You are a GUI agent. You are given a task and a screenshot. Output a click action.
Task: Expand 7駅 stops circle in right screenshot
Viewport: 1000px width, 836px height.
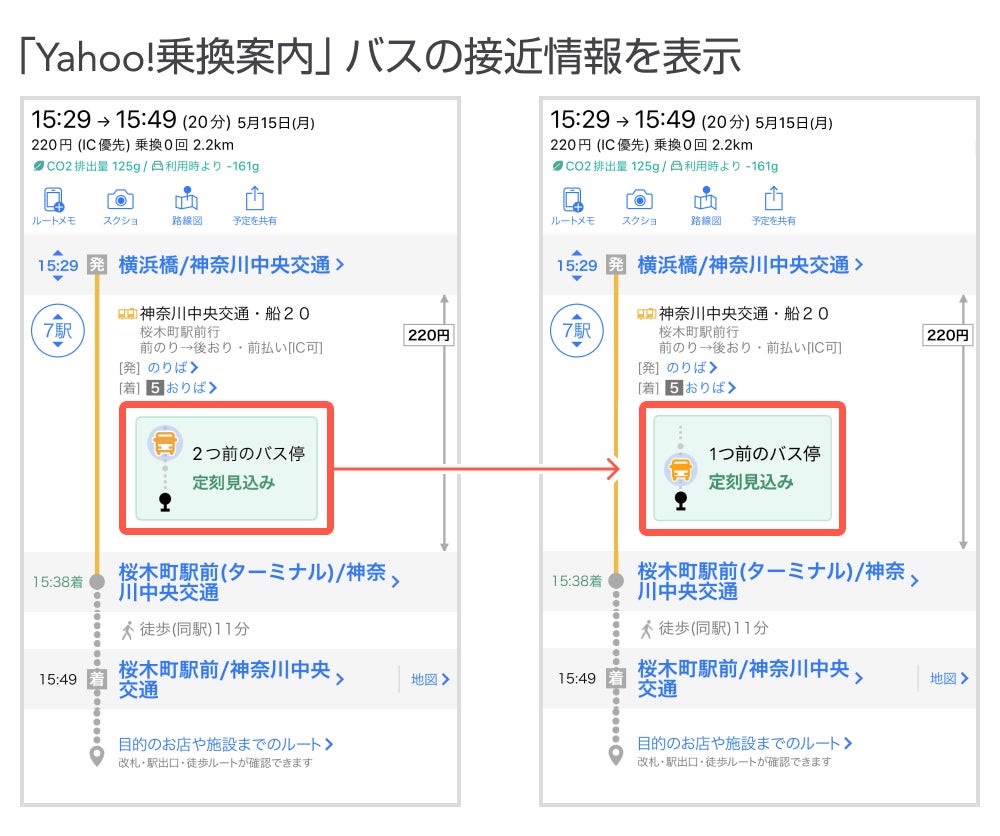tap(577, 330)
